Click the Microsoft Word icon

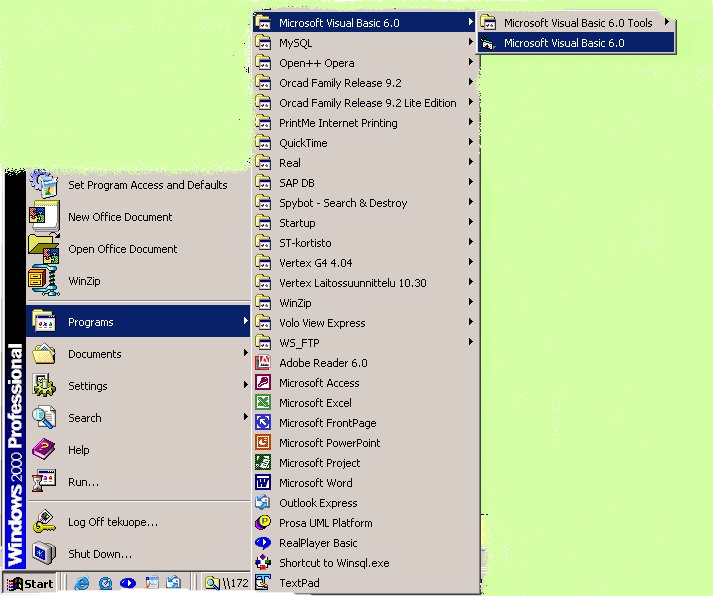point(263,483)
